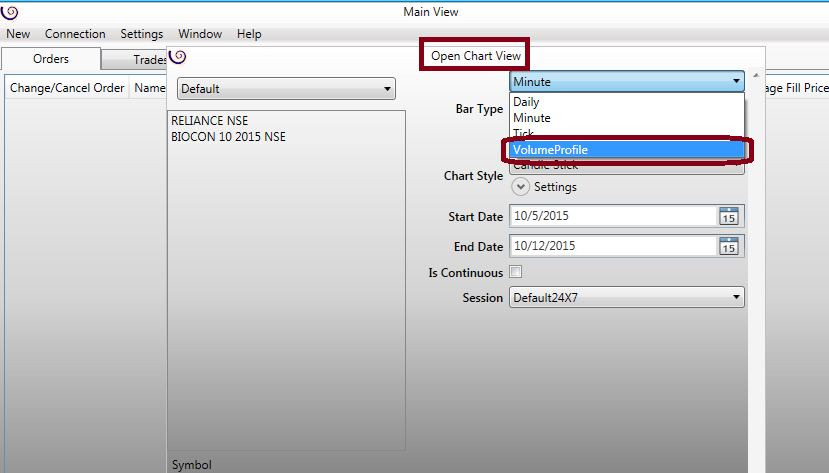Click the spiral logo in Main View title bar
The image size is (829, 473).
click(10, 12)
